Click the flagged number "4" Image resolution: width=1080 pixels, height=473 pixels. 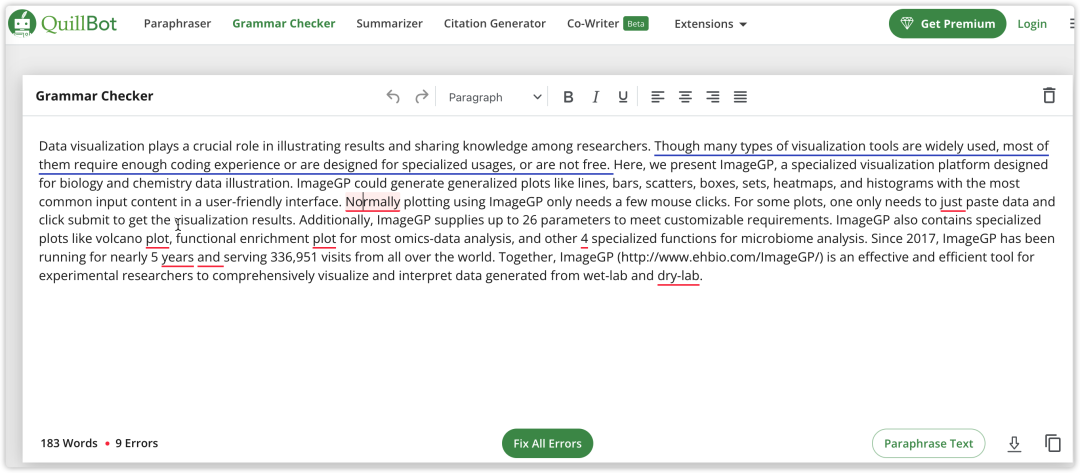tap(584, 239)
